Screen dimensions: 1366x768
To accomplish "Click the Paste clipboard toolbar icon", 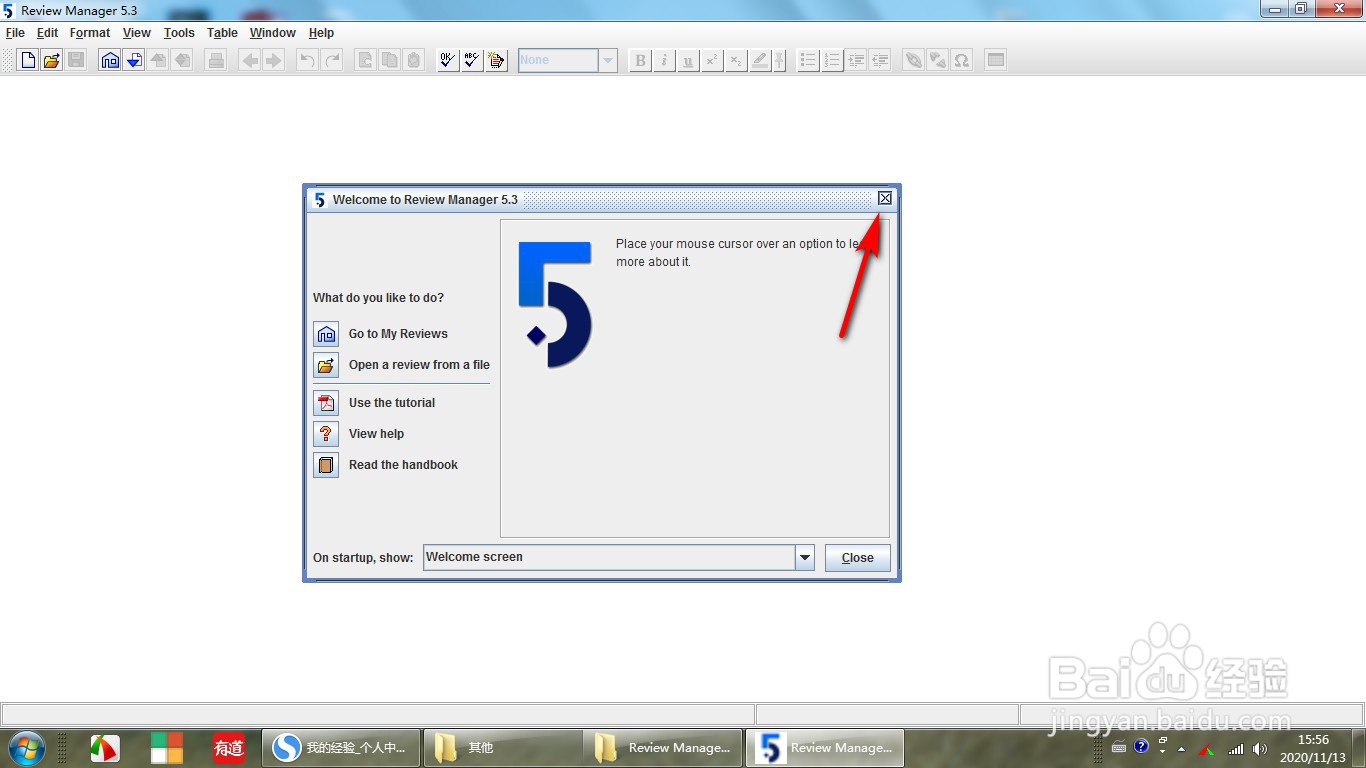I will pyautogui.click(x=414, y=60).
